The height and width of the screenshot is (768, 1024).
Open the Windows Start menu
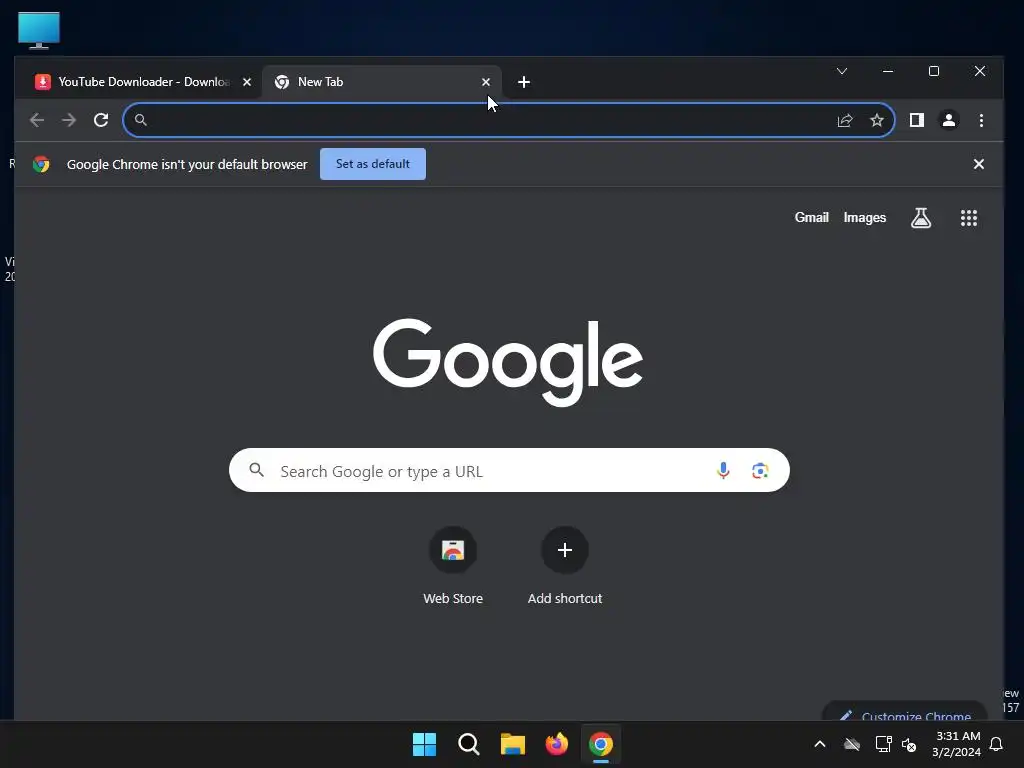point(424,744)
